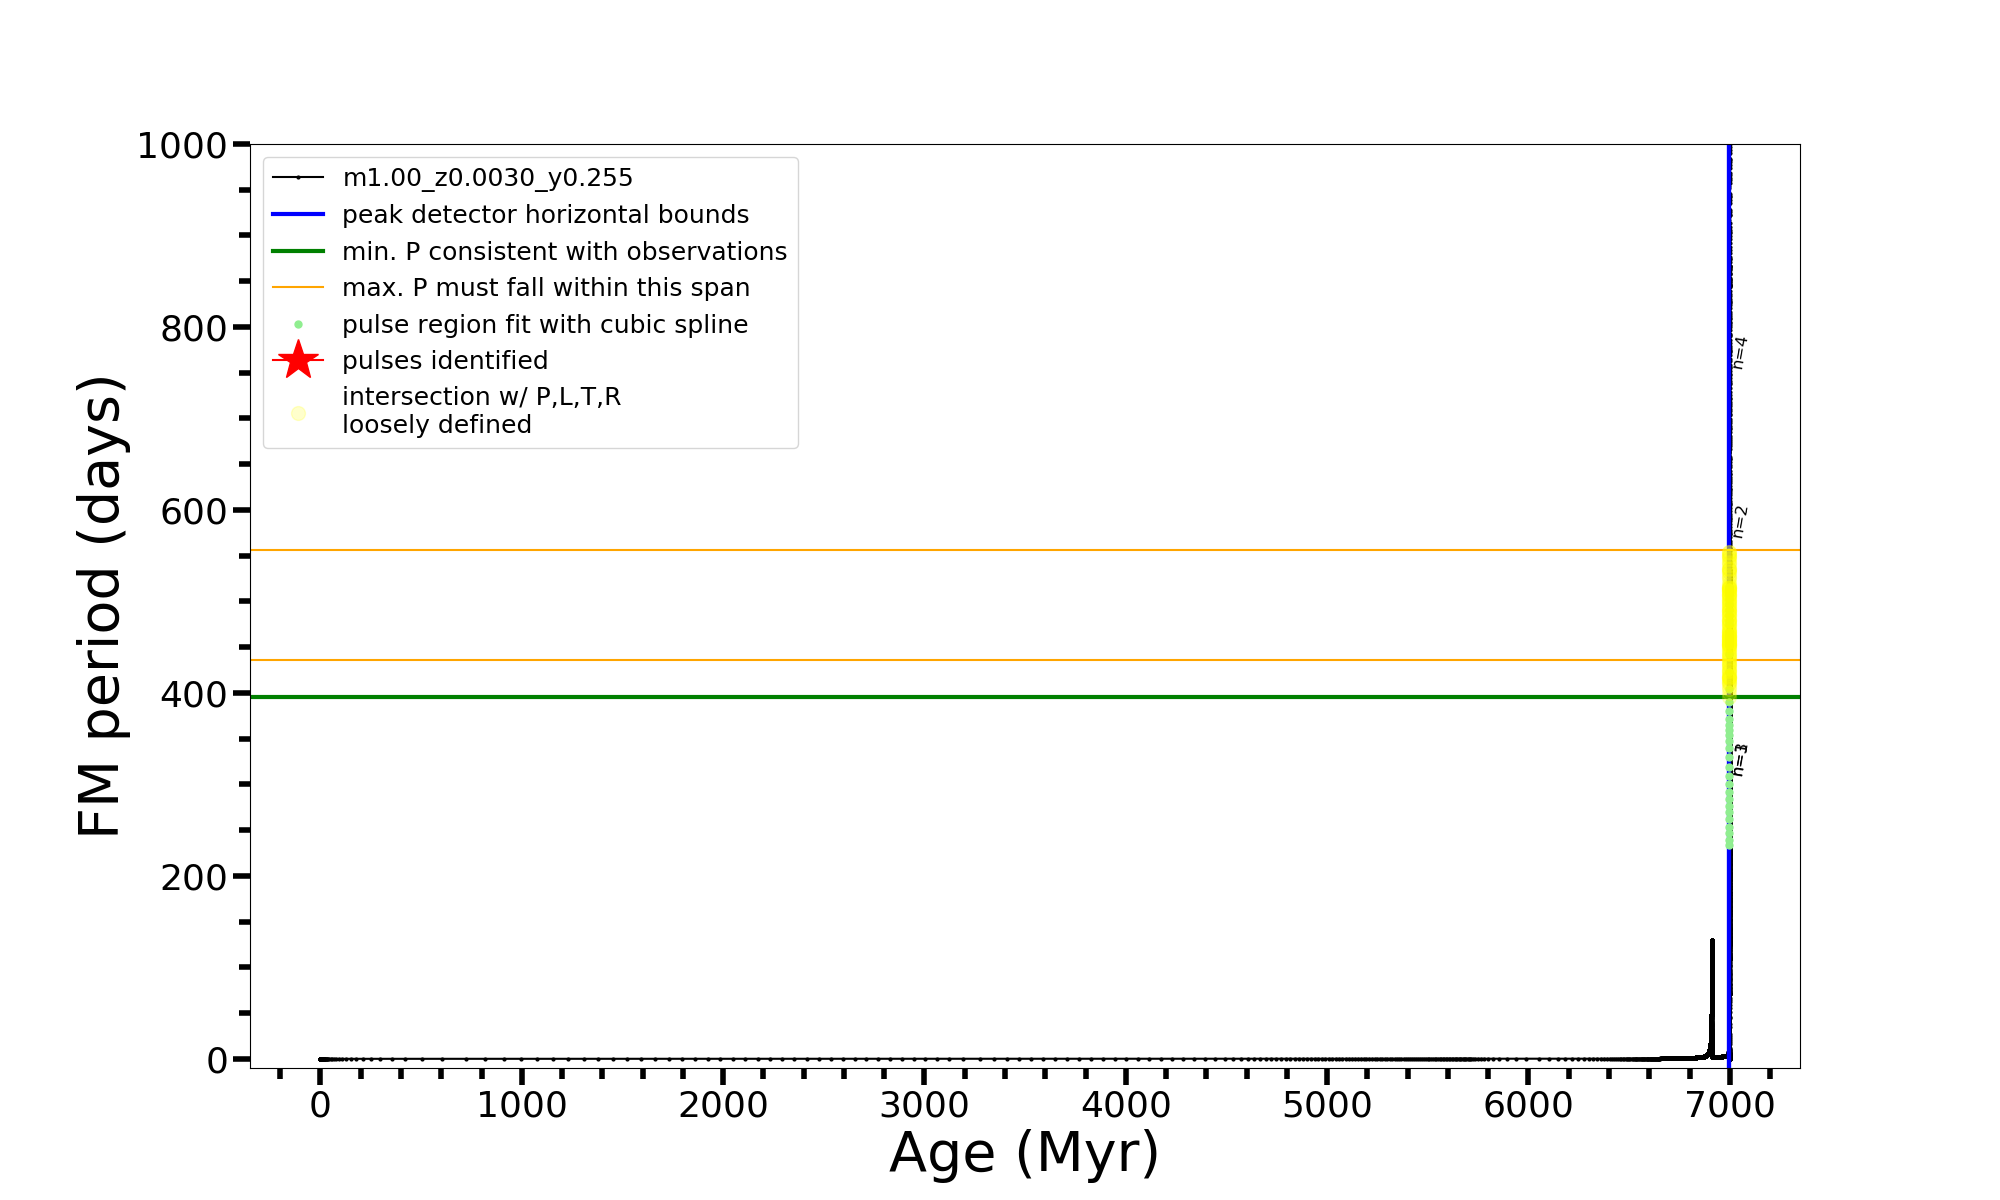This screenshot has height=1200, width=2000.
Task: Click the n=2 annotation above the yellow region
Action: pos(1740,522)
